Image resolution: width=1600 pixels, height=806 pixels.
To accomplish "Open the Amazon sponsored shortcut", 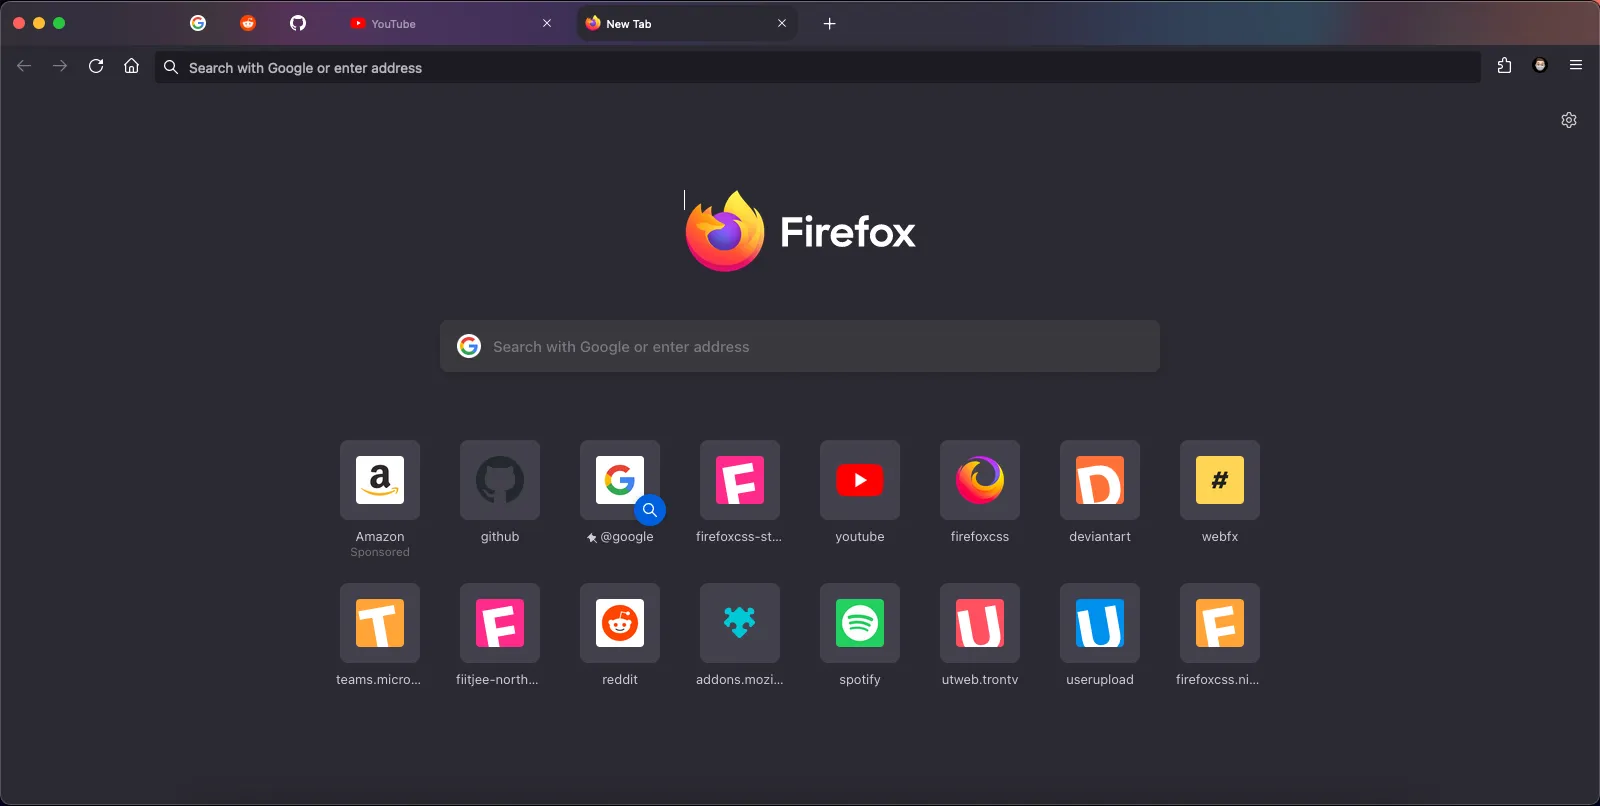I will coord(380,481).
